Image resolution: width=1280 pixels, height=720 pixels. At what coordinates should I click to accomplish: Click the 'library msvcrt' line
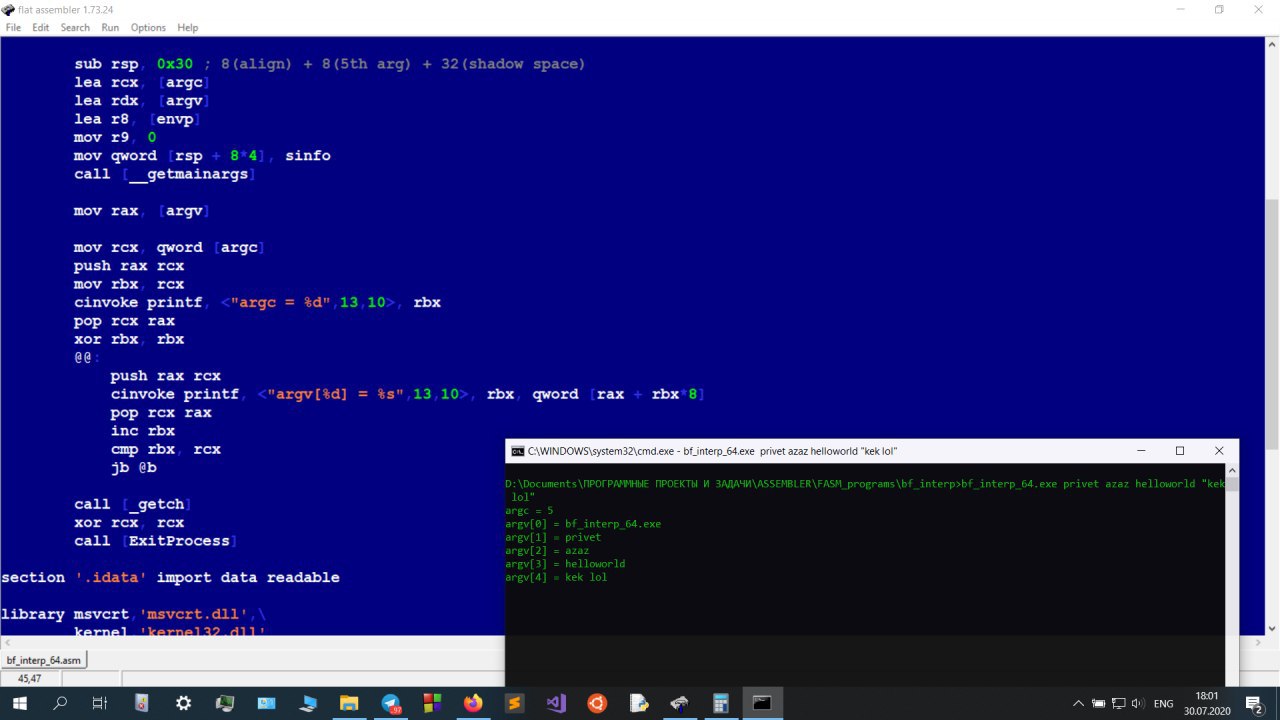coord(133,614)
